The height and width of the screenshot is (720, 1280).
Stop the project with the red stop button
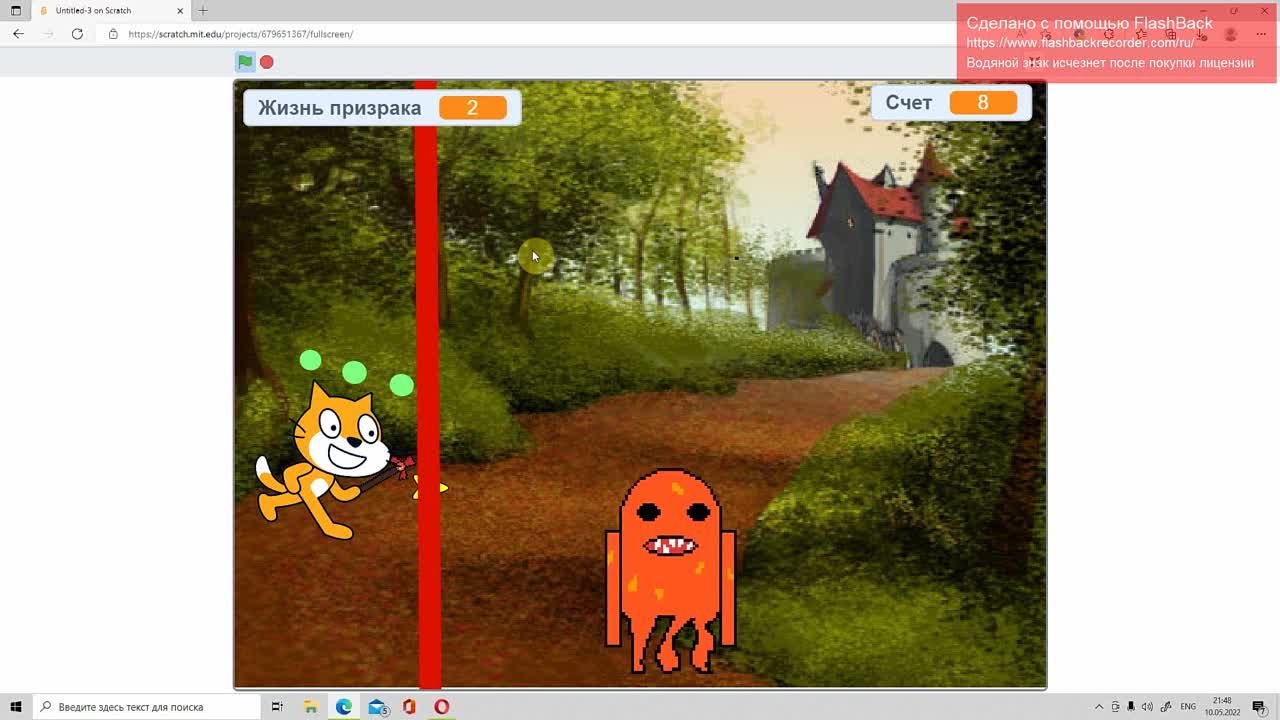(x=267, y=62)
